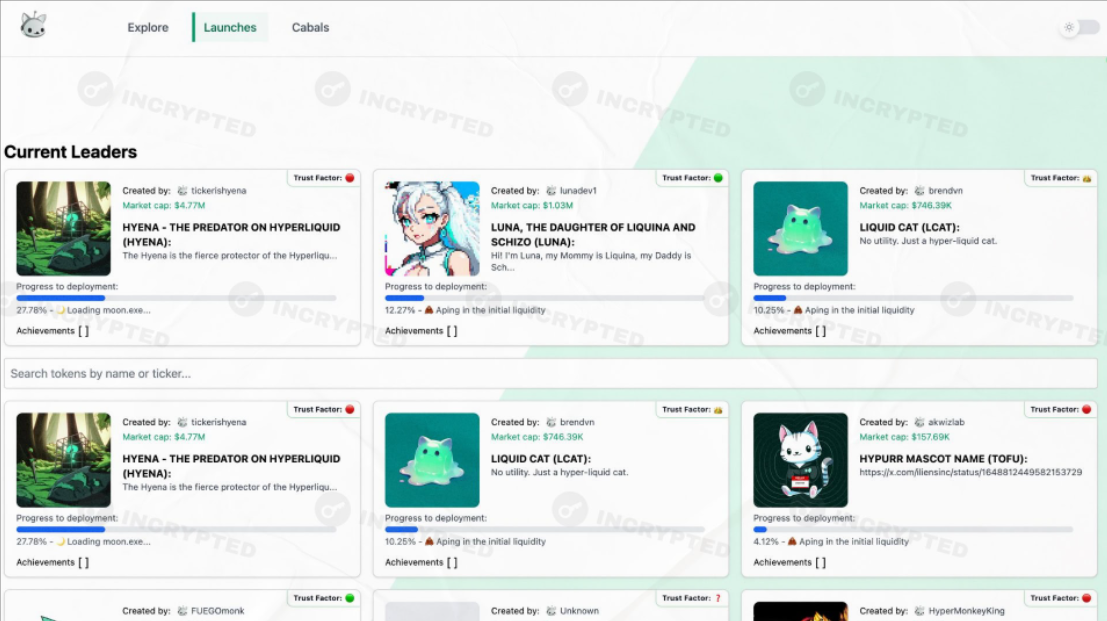This screenshot has height=621, width=1107.
Task: Click red Trust Factor dot on TOFU card
Action: pos(1087,409)
